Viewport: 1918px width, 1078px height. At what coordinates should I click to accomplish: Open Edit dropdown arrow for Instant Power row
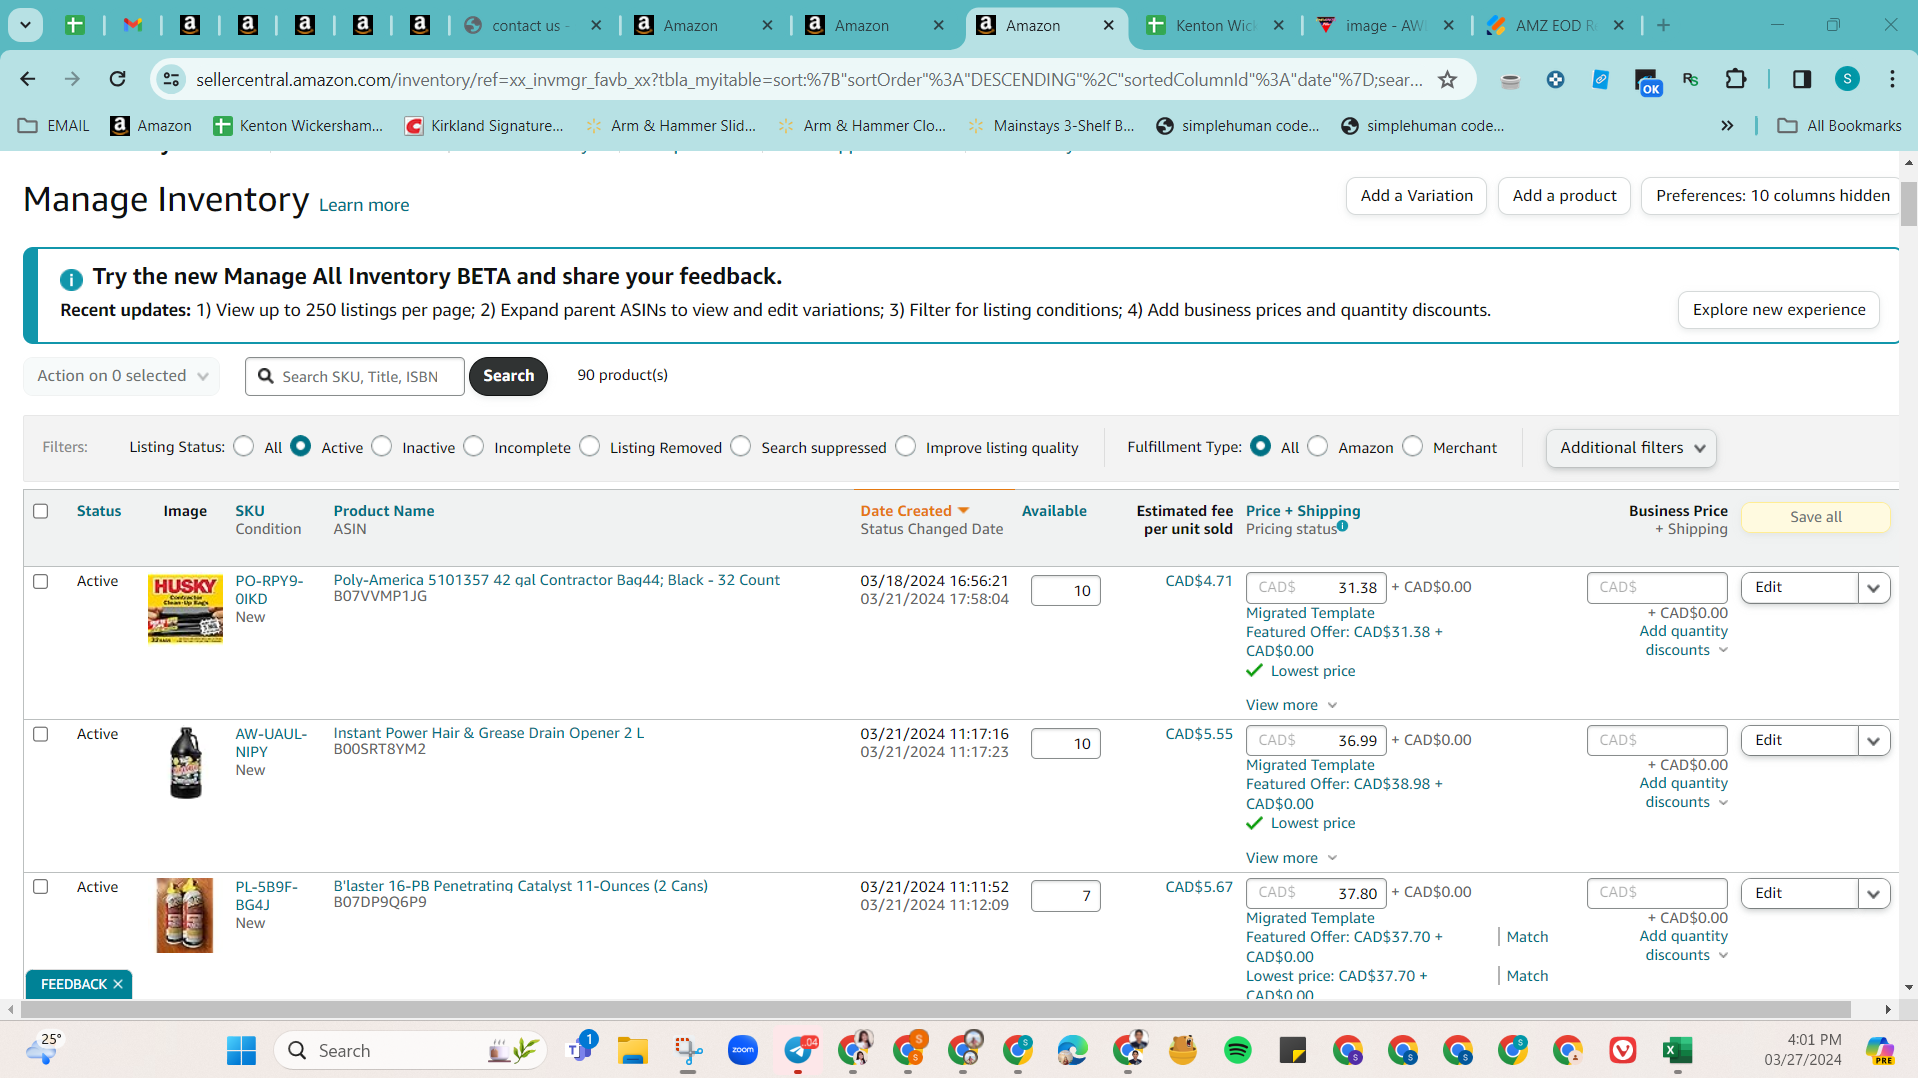tap(1873, 741)
